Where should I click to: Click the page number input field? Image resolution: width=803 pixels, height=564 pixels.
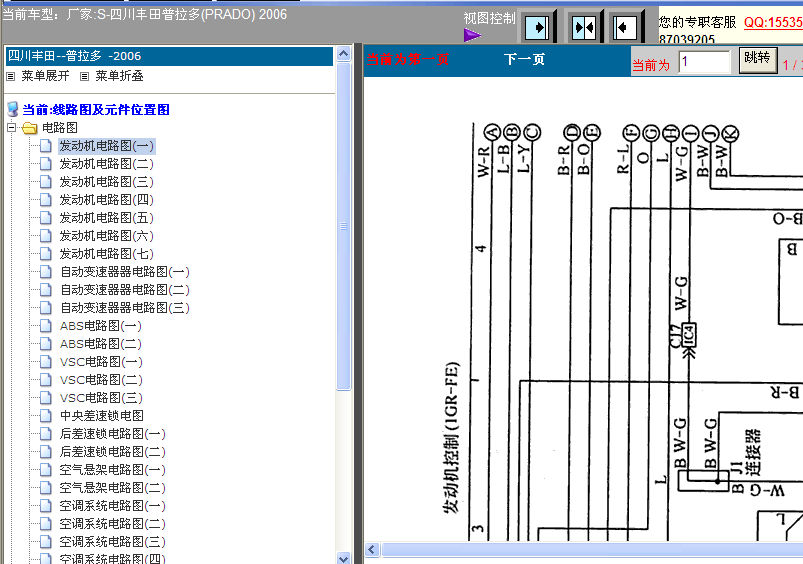coord(704,62)
